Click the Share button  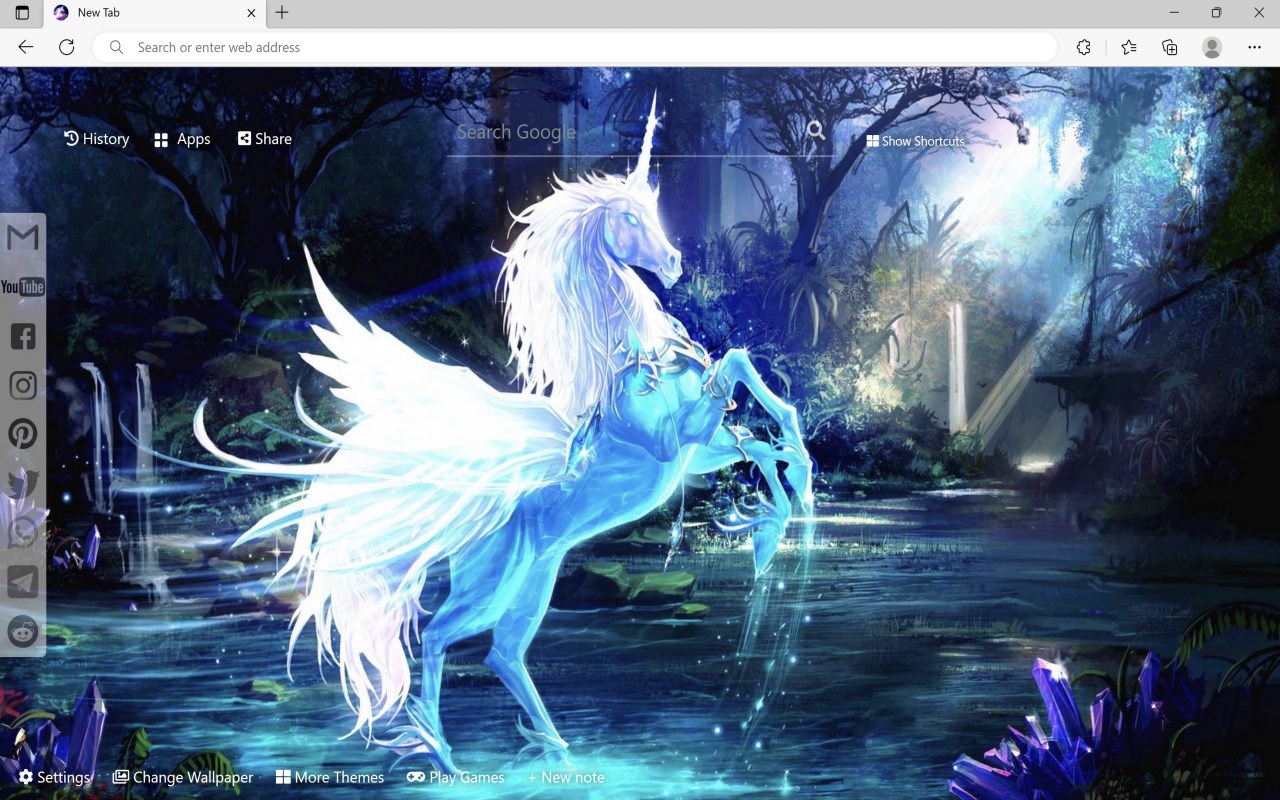(265, 139)
